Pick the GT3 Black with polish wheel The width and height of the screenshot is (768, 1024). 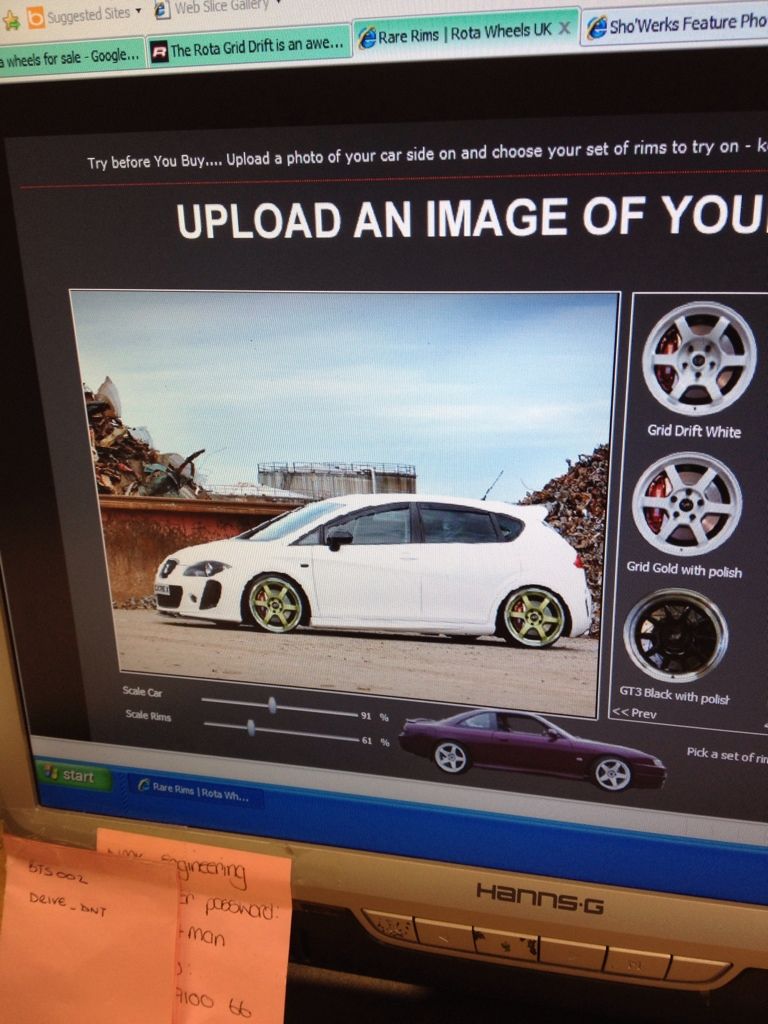click(675, 635)
